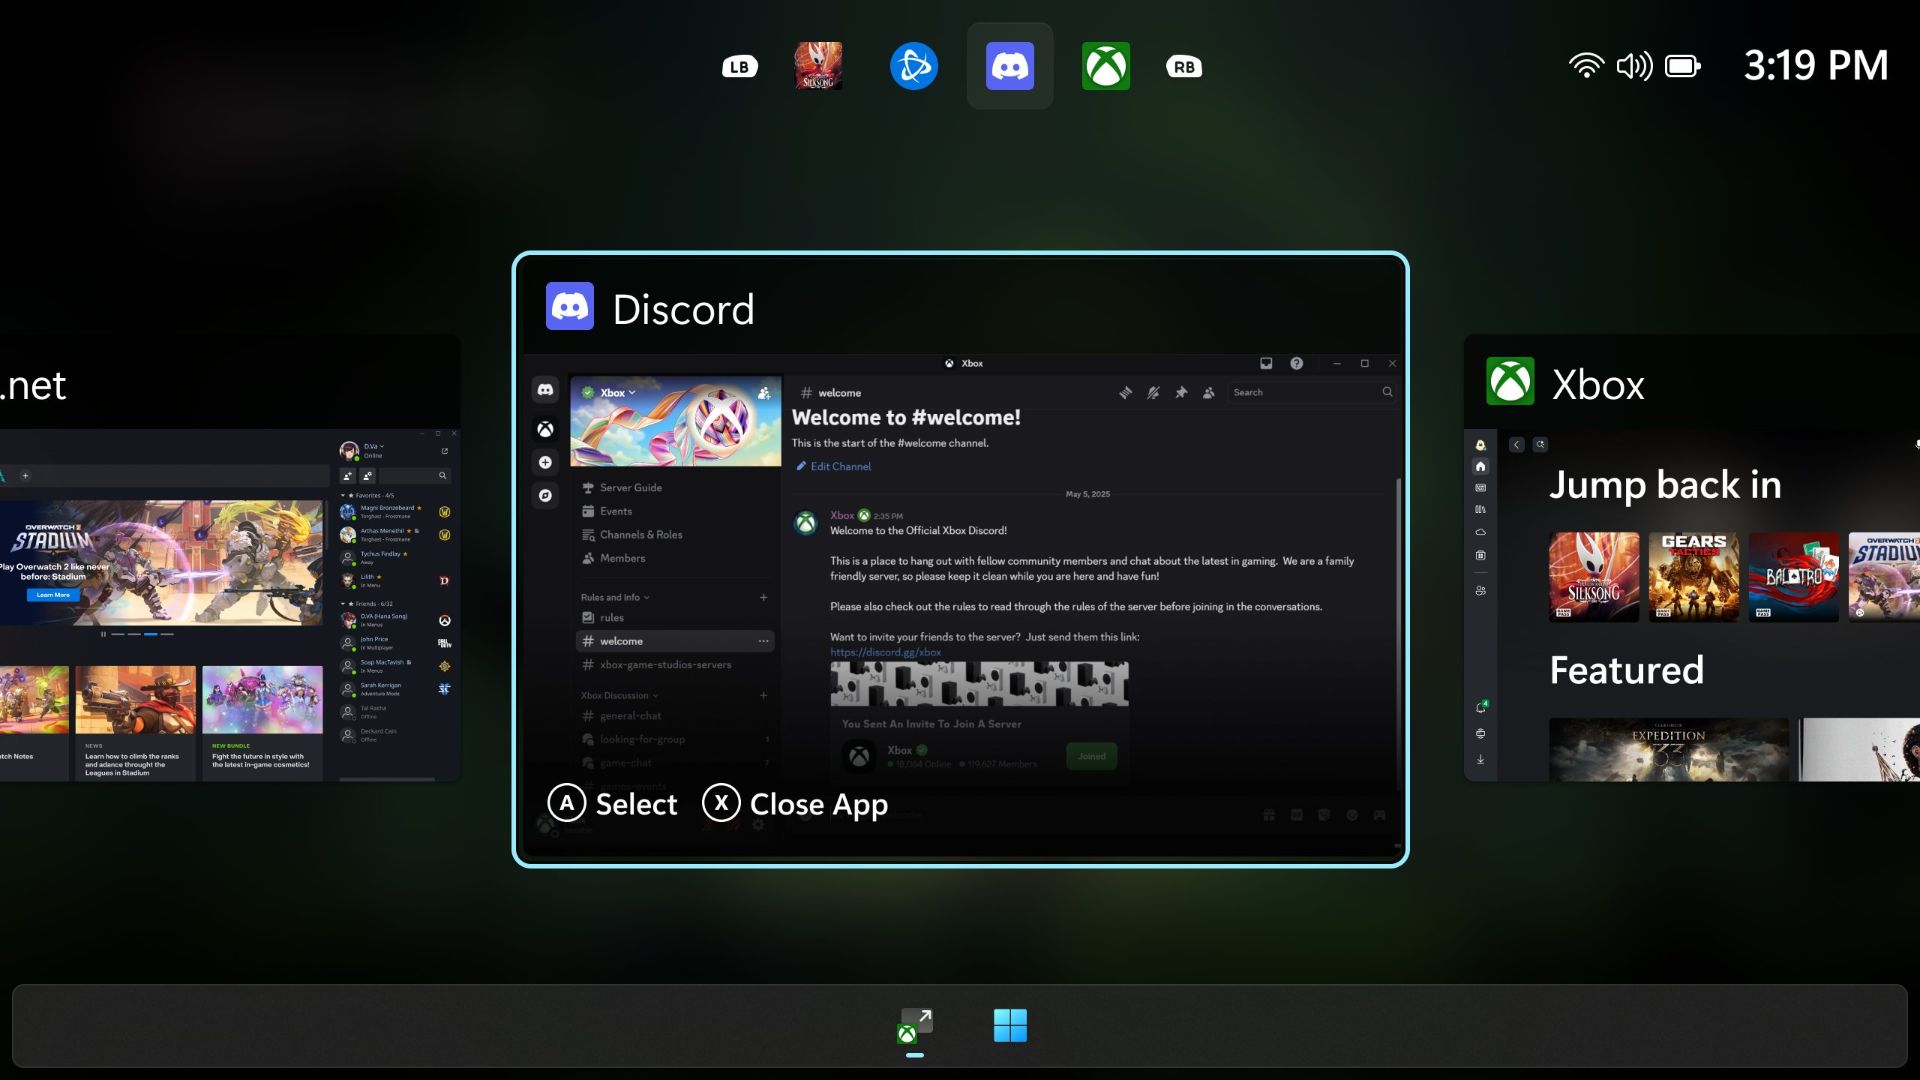Image resolution: width=1920 pixels, height=1080 pixels.
Task: Click the discord.gg/xbox invite link
Action: (885, 651)
